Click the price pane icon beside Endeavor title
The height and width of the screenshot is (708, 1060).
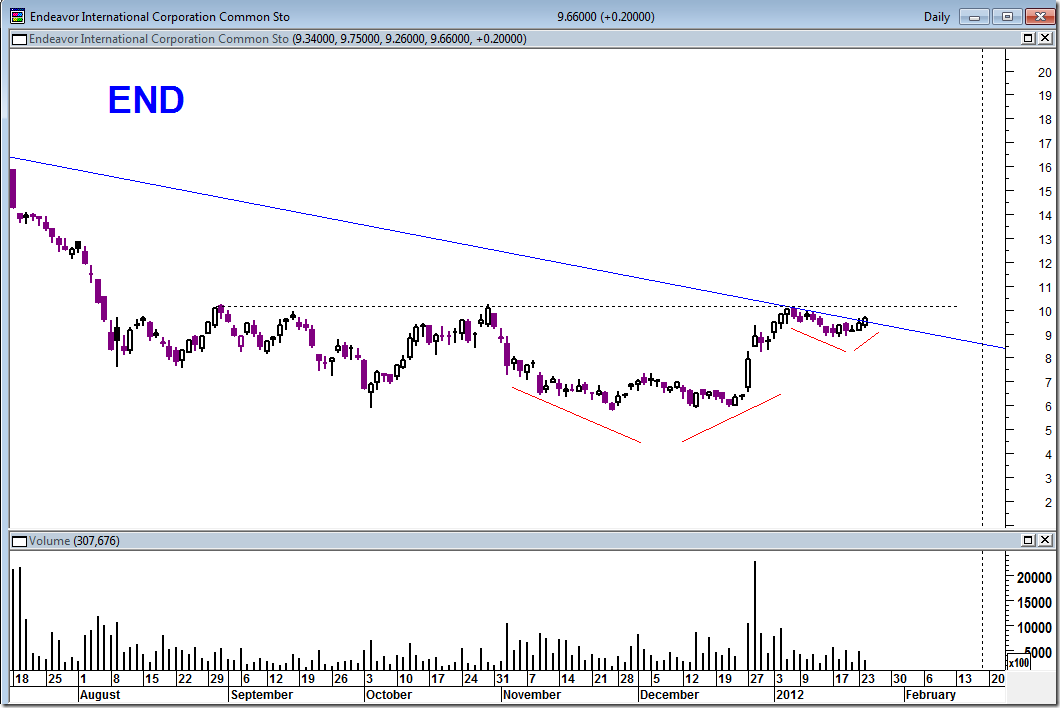(x=20, y=39)
